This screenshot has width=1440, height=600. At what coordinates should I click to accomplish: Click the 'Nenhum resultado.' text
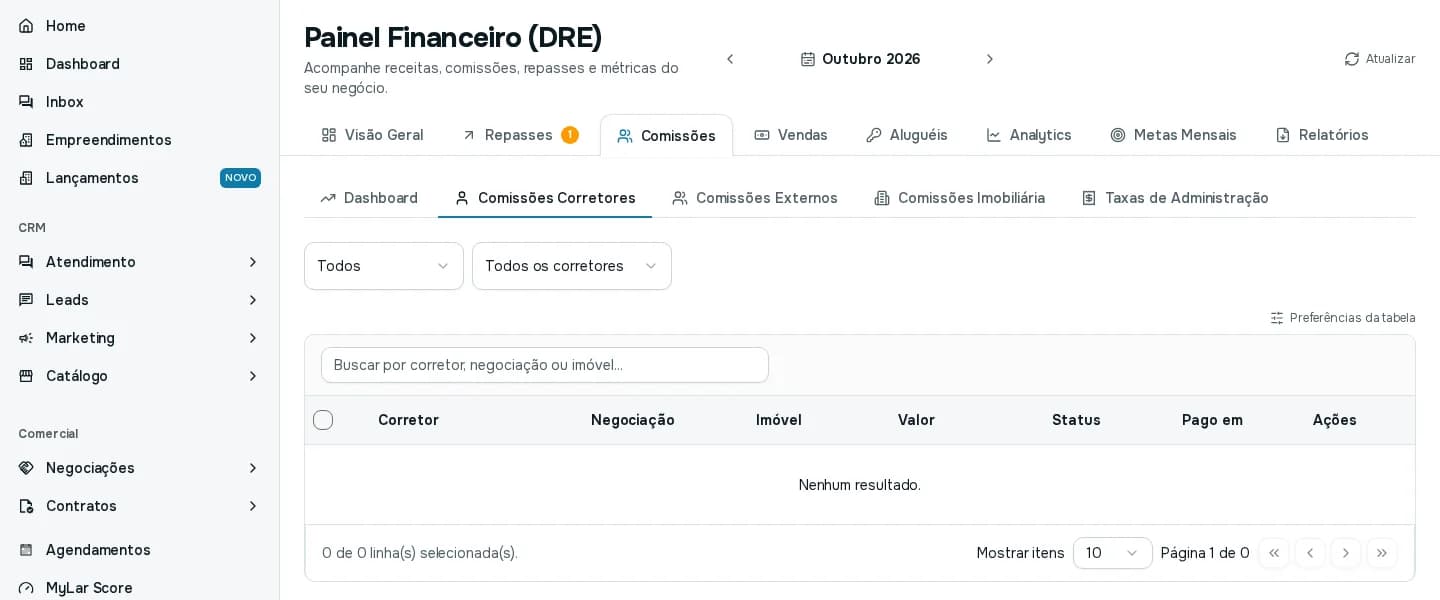[860, 485]
